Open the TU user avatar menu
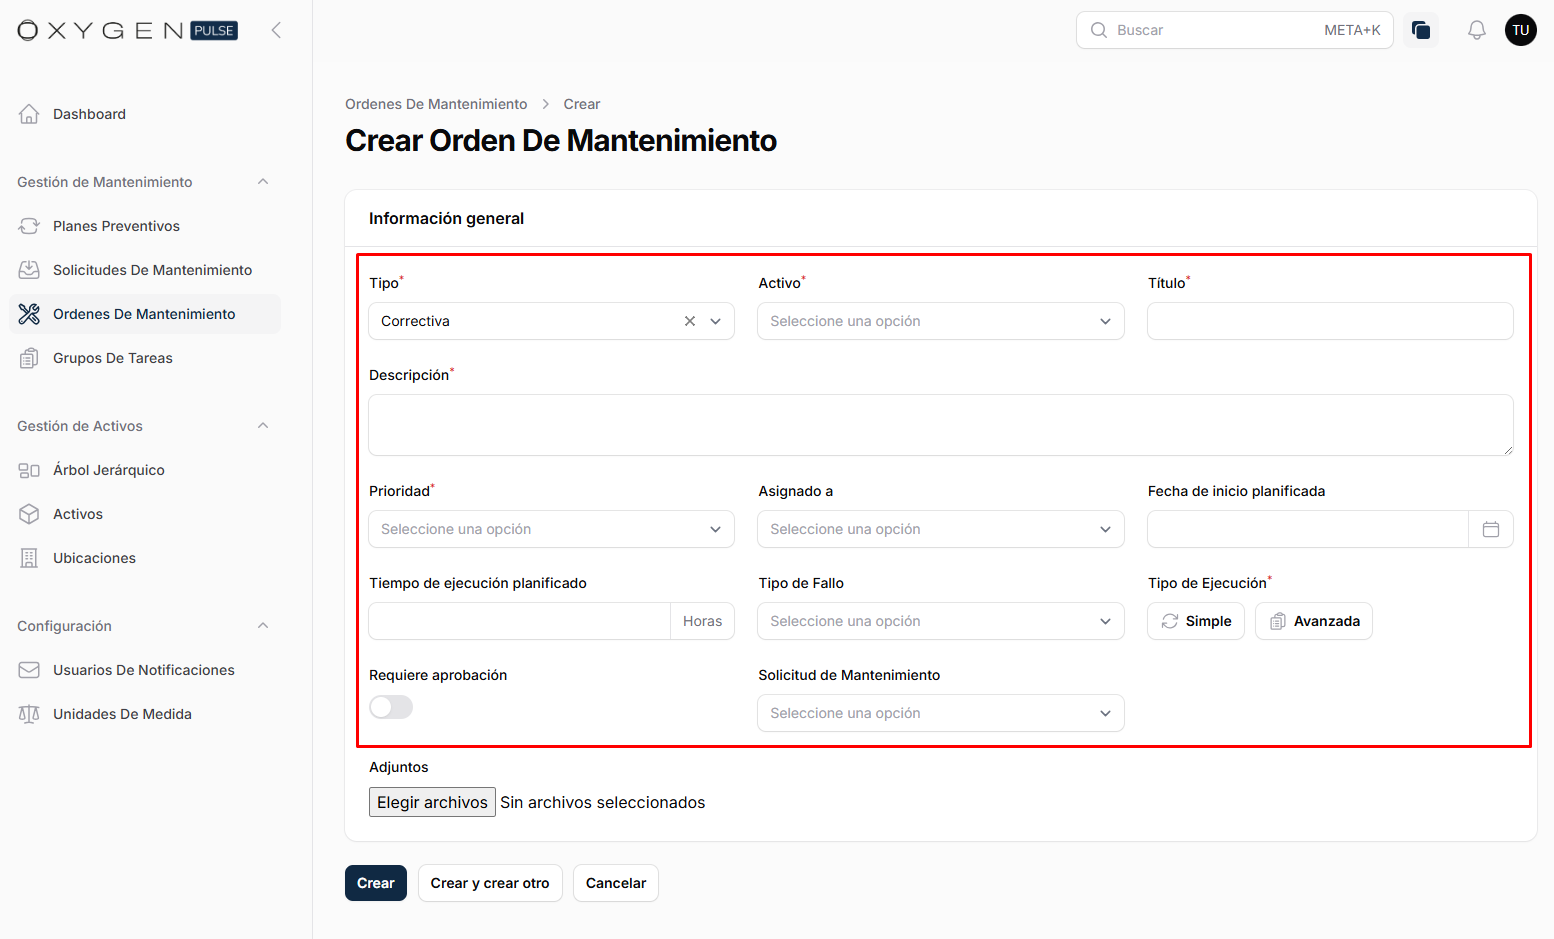Viewport: 1554px width, 939px height. 1520,30
